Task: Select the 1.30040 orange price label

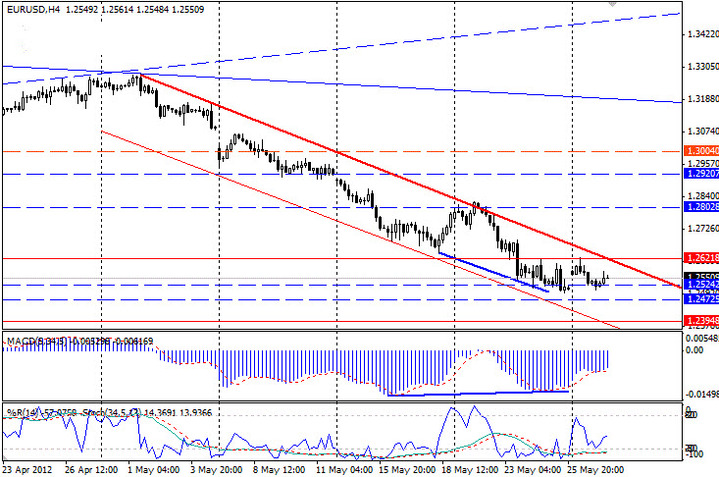Action: pos(700,150)
